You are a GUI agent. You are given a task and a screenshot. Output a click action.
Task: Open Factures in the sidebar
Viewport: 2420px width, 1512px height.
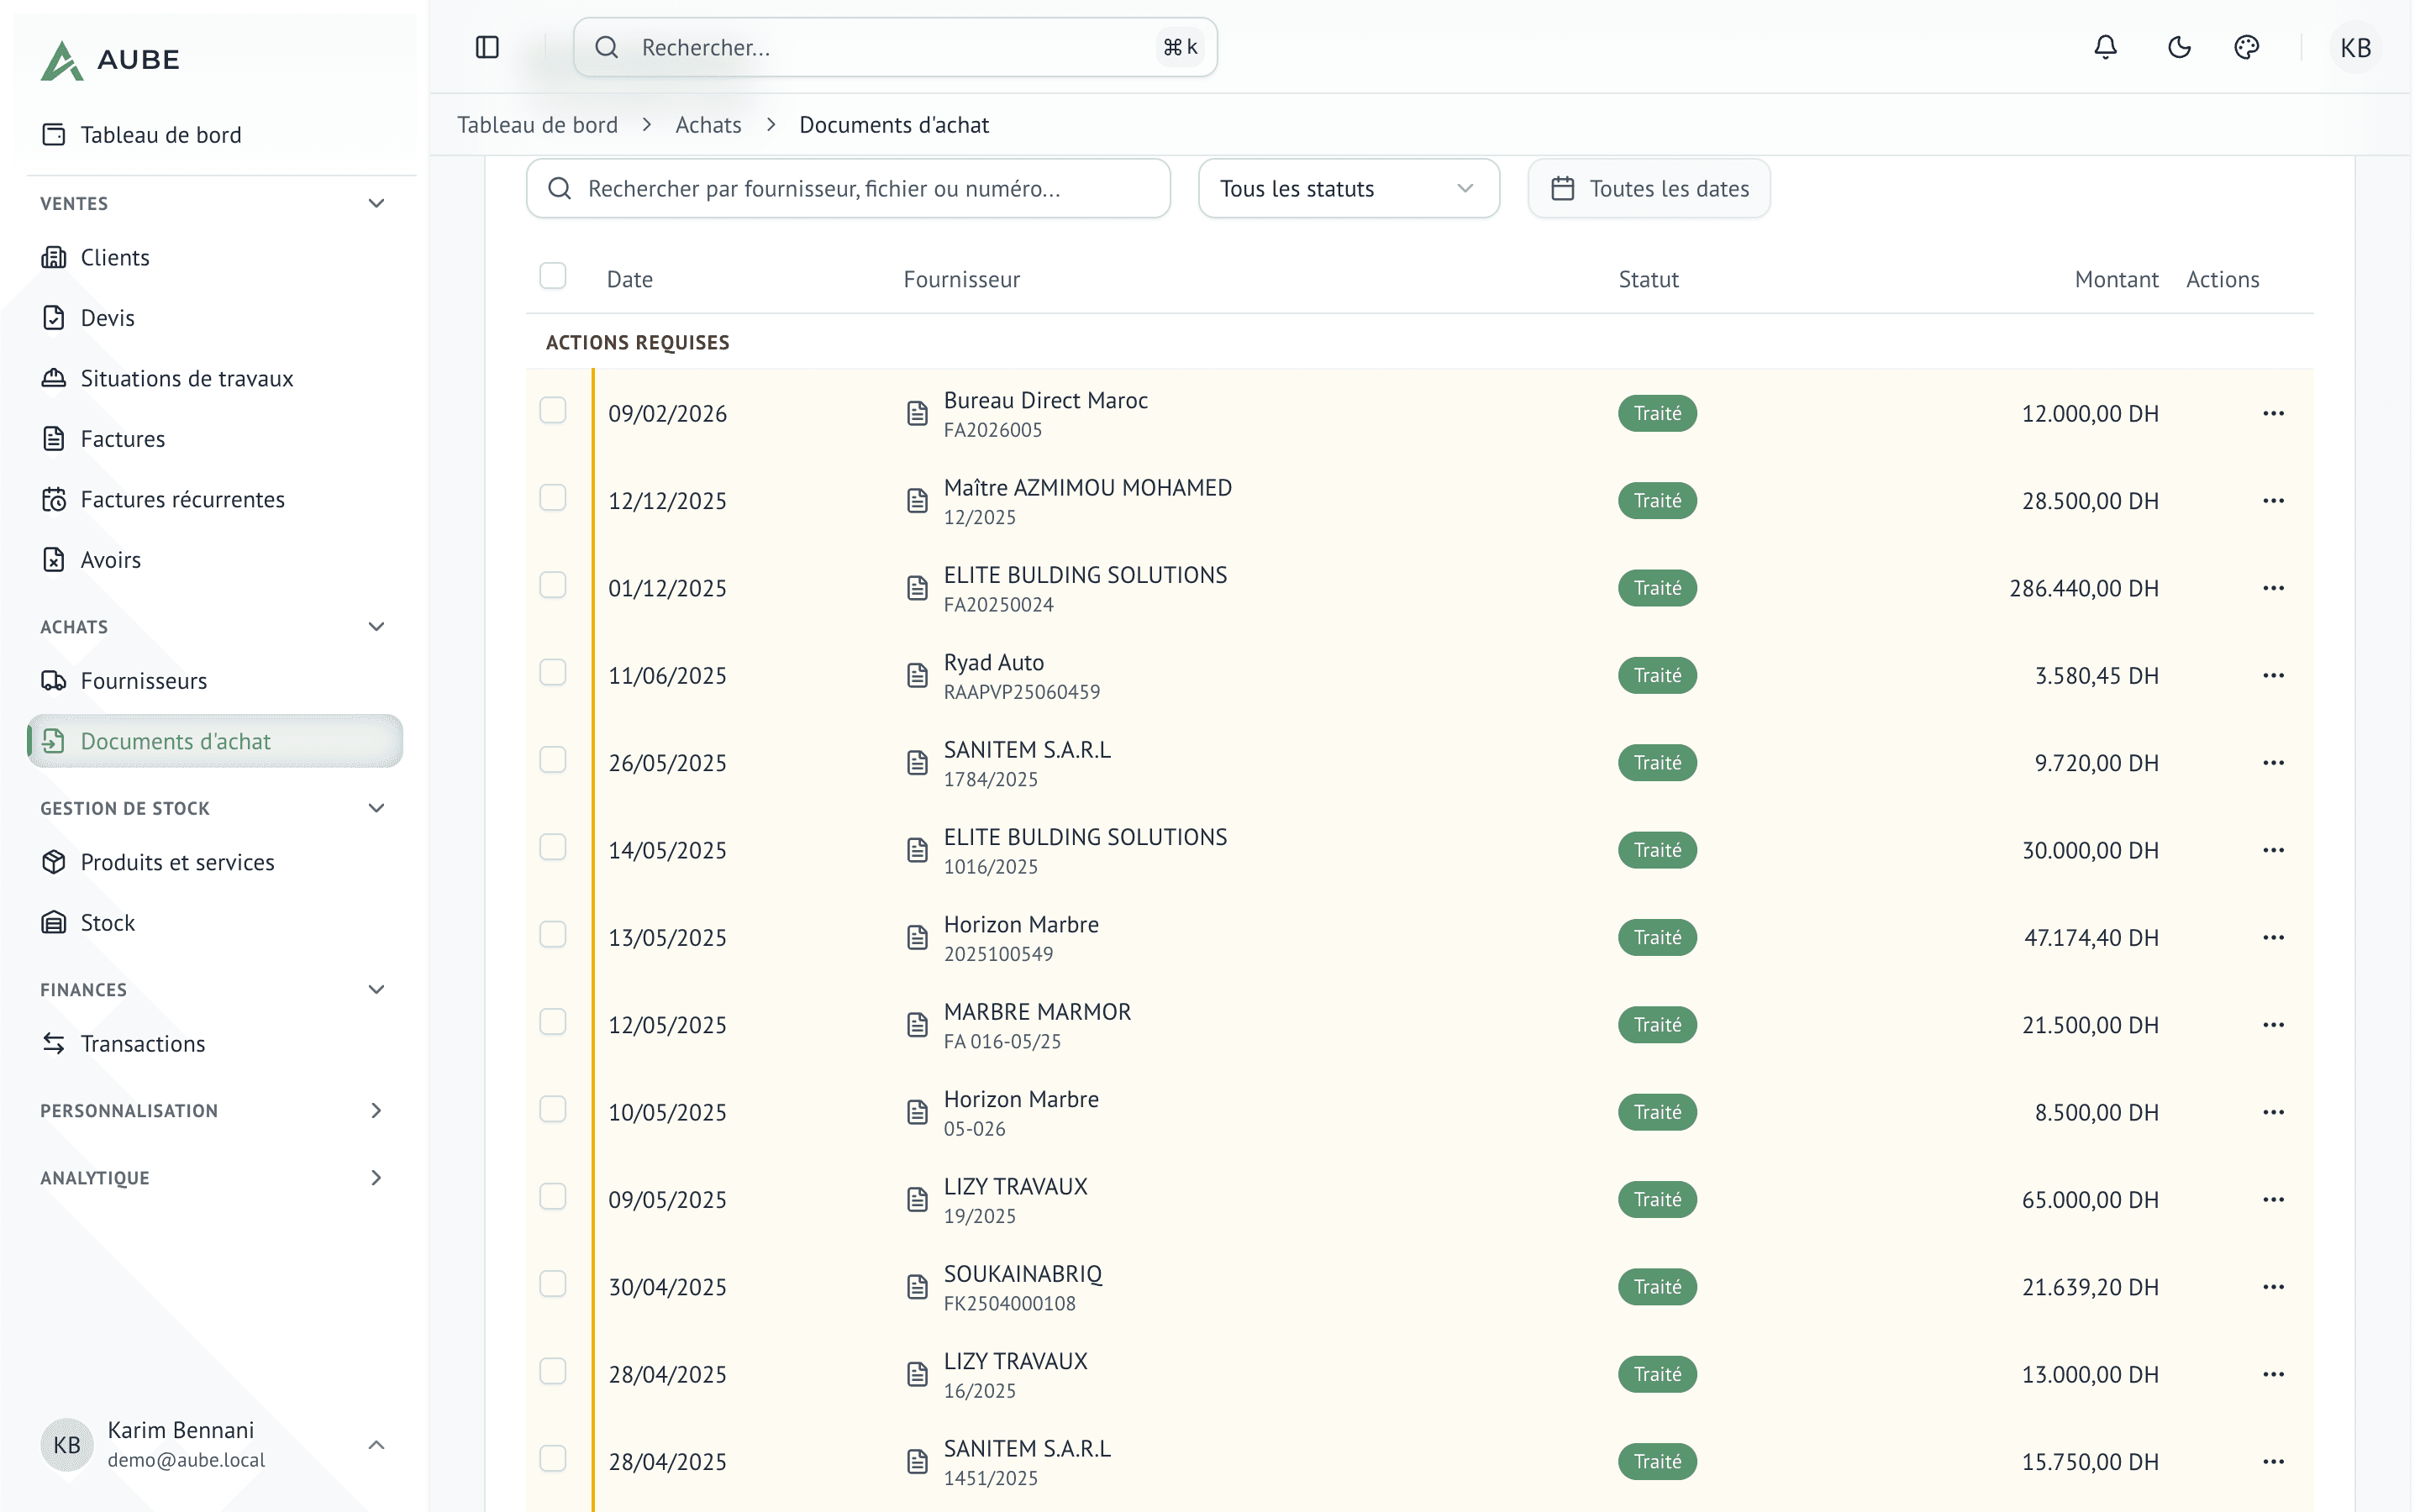[214, 439]
